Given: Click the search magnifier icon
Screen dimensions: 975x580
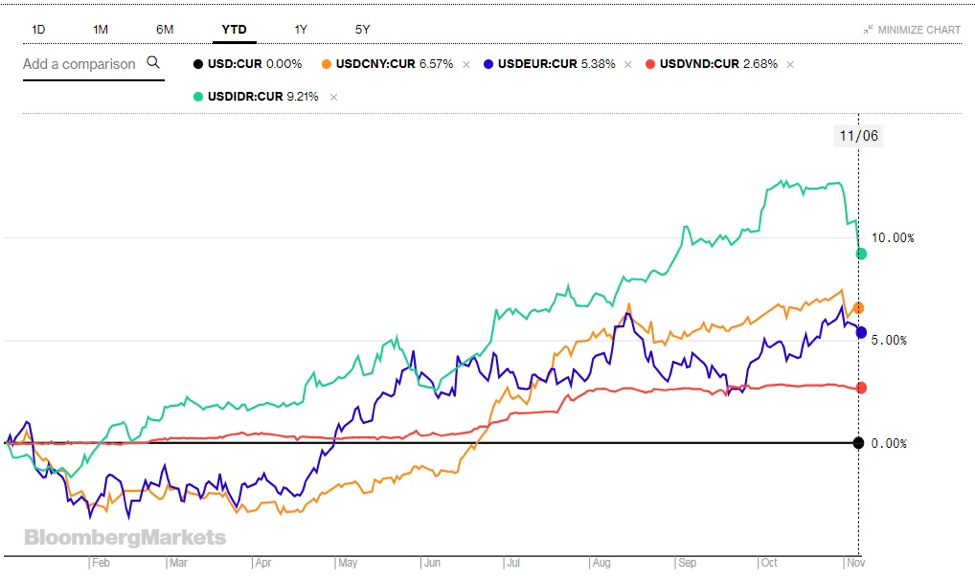Looking at the screenshot, I should (x=153, y=63).
